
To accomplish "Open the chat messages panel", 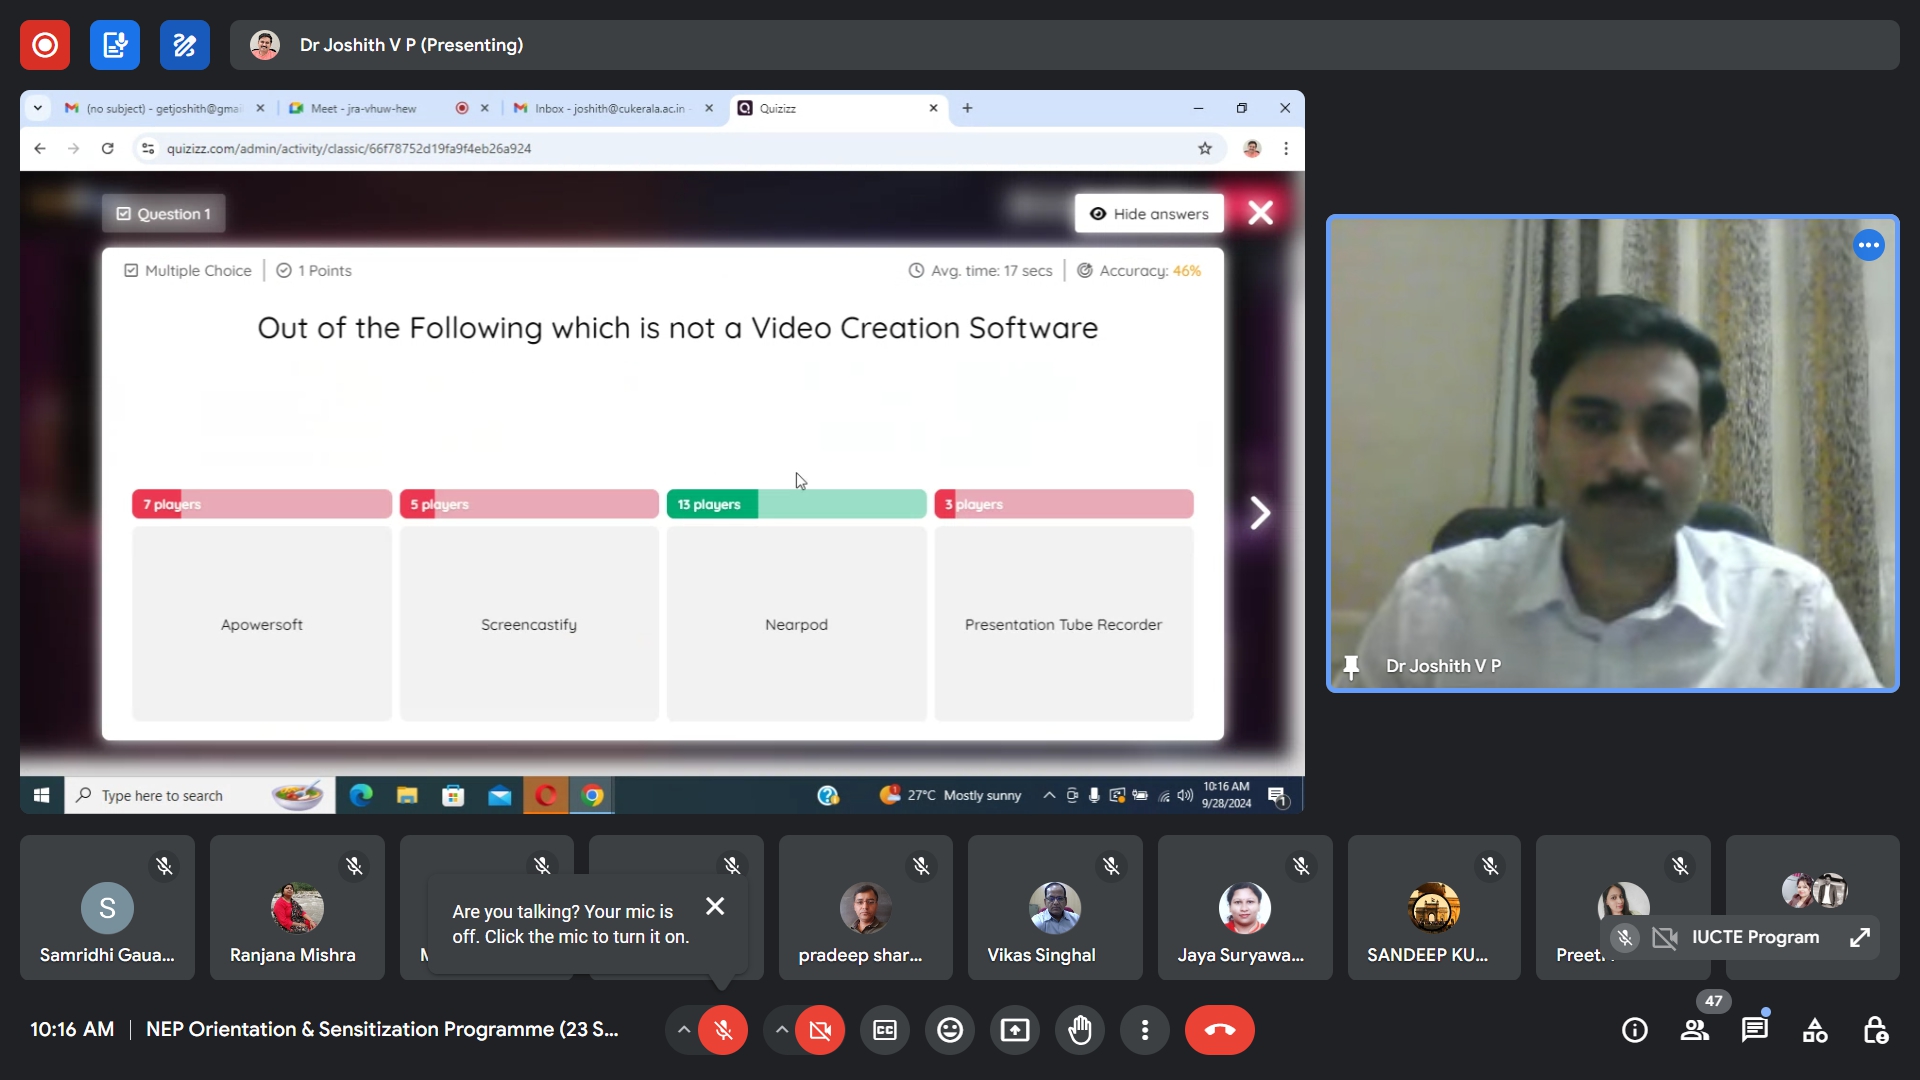I will (1755, 1030).
